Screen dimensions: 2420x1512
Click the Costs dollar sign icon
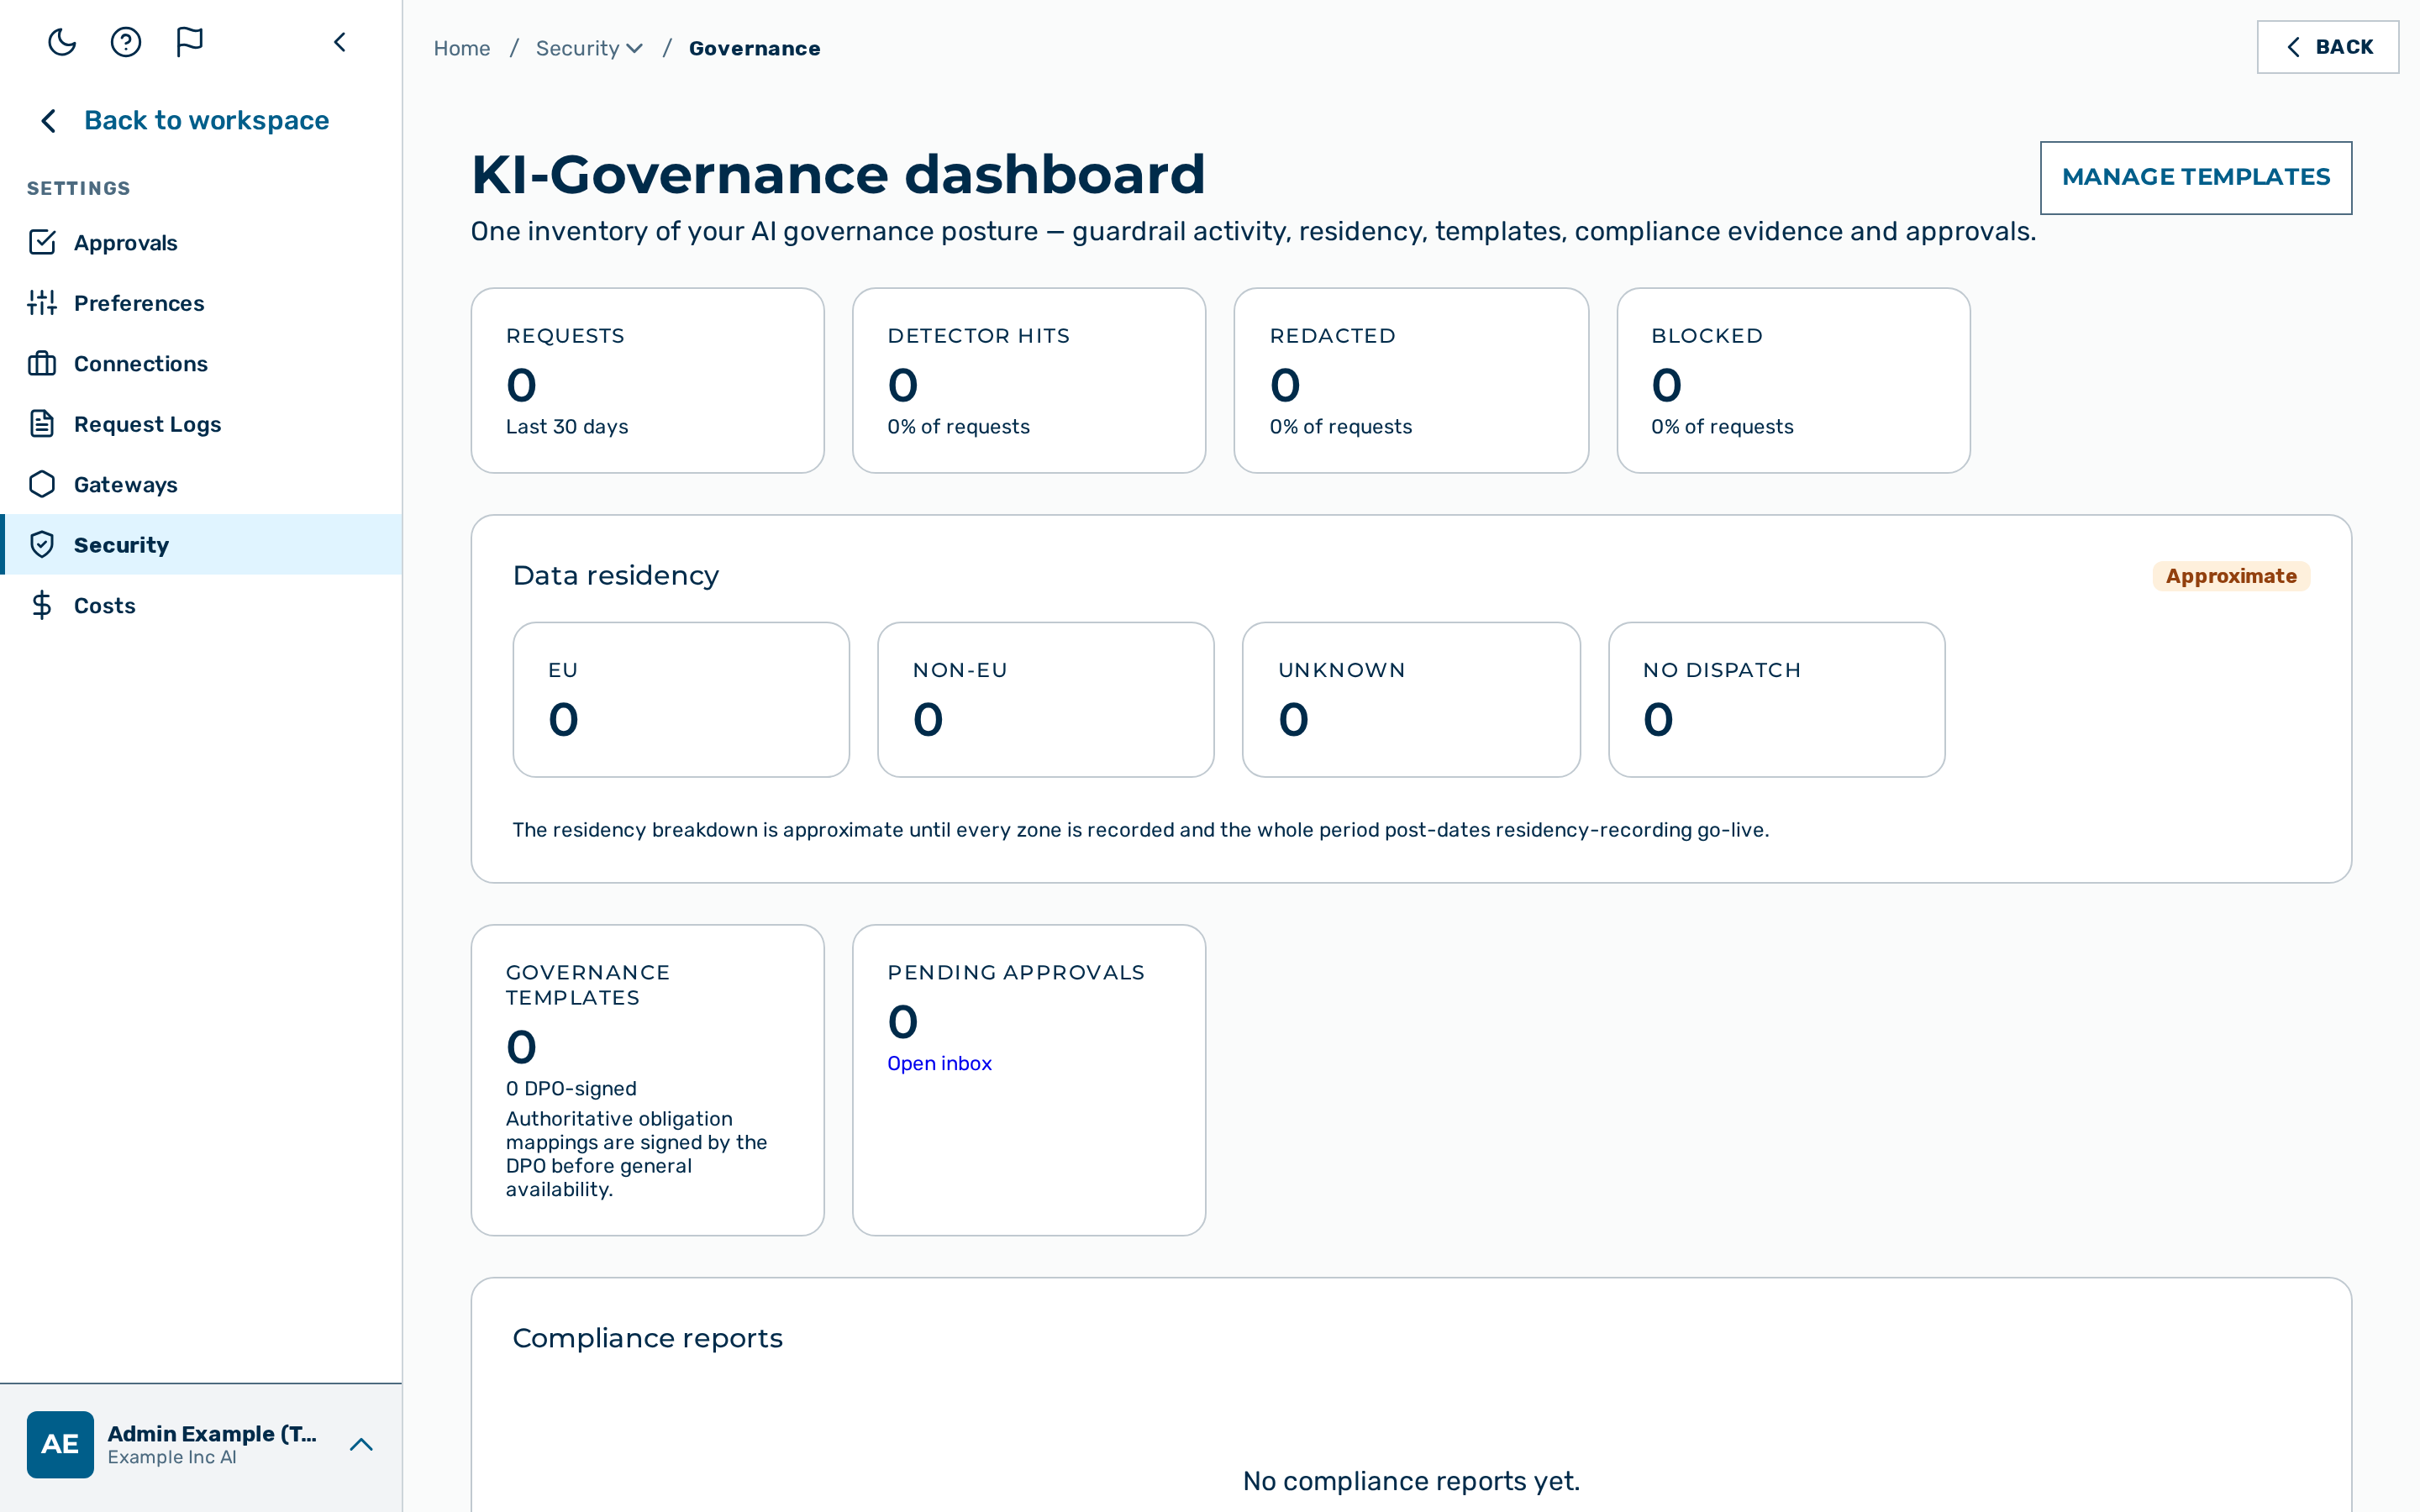(42, 605)
